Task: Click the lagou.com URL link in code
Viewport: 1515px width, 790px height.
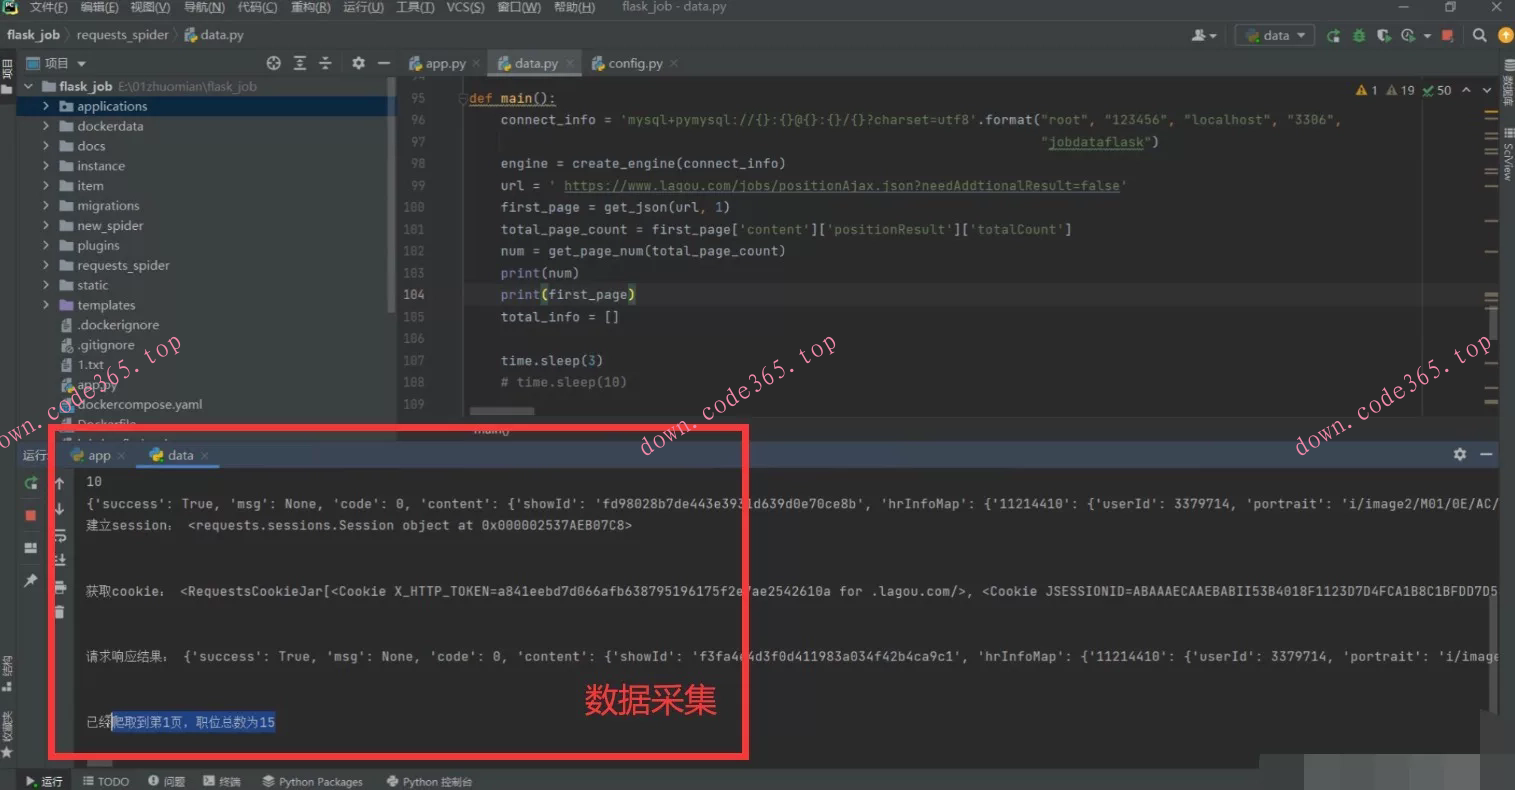Action: [840, 186]
